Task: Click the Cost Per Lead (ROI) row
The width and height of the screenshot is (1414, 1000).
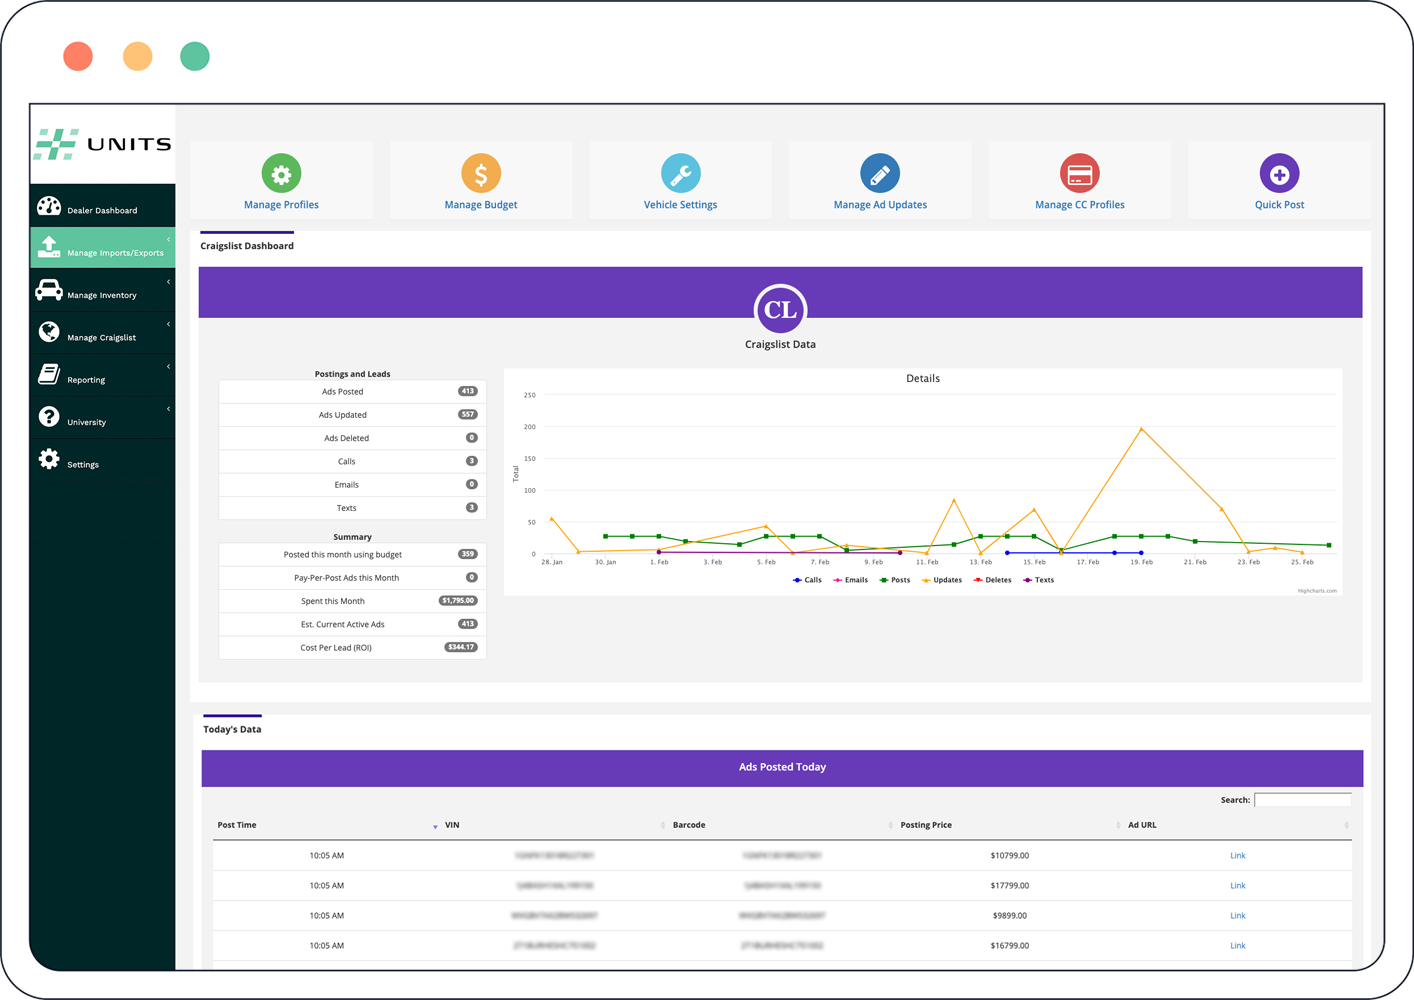Action: click(x=352, y=647)
